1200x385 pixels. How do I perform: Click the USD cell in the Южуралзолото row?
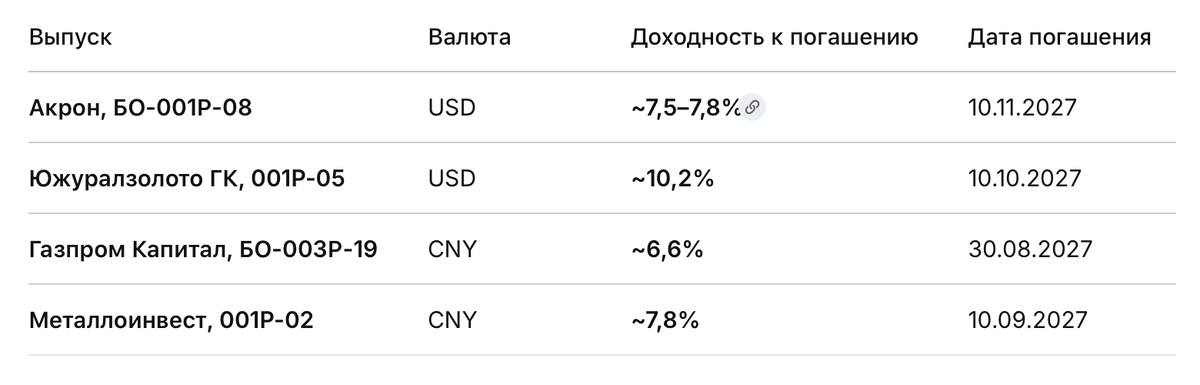452,179
